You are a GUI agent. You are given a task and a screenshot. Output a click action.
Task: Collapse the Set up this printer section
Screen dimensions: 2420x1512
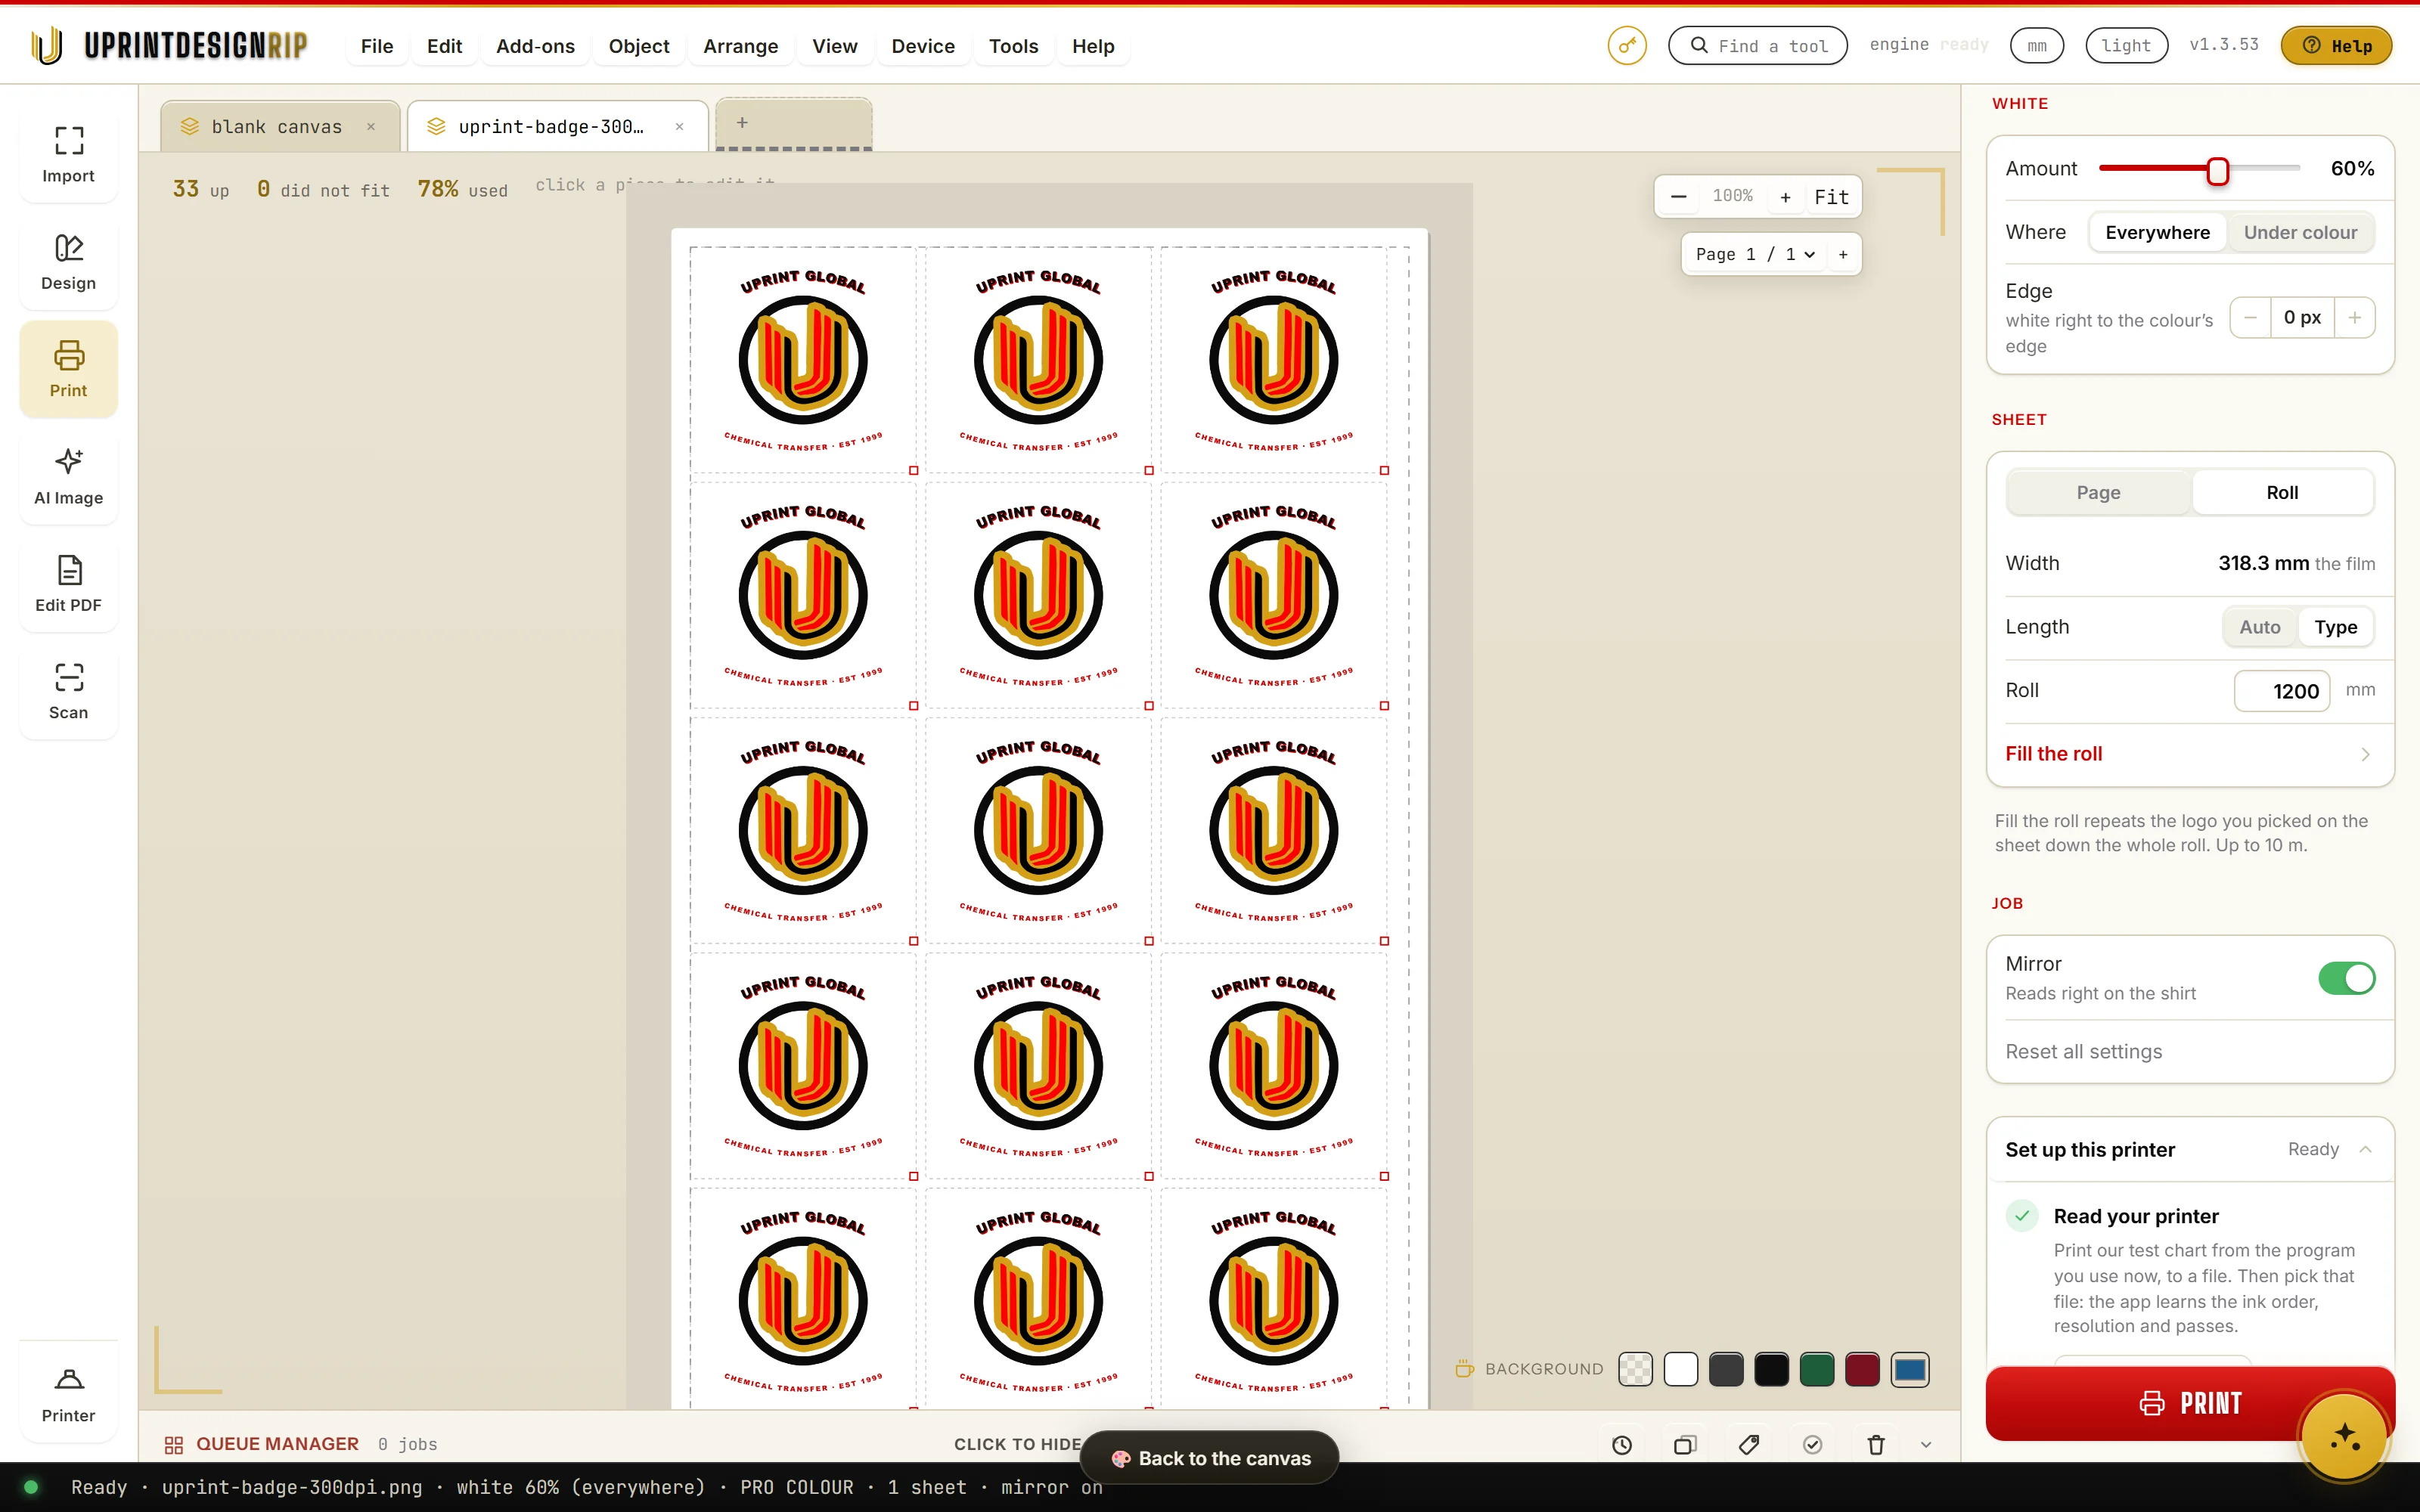tap(2189, 1149)
